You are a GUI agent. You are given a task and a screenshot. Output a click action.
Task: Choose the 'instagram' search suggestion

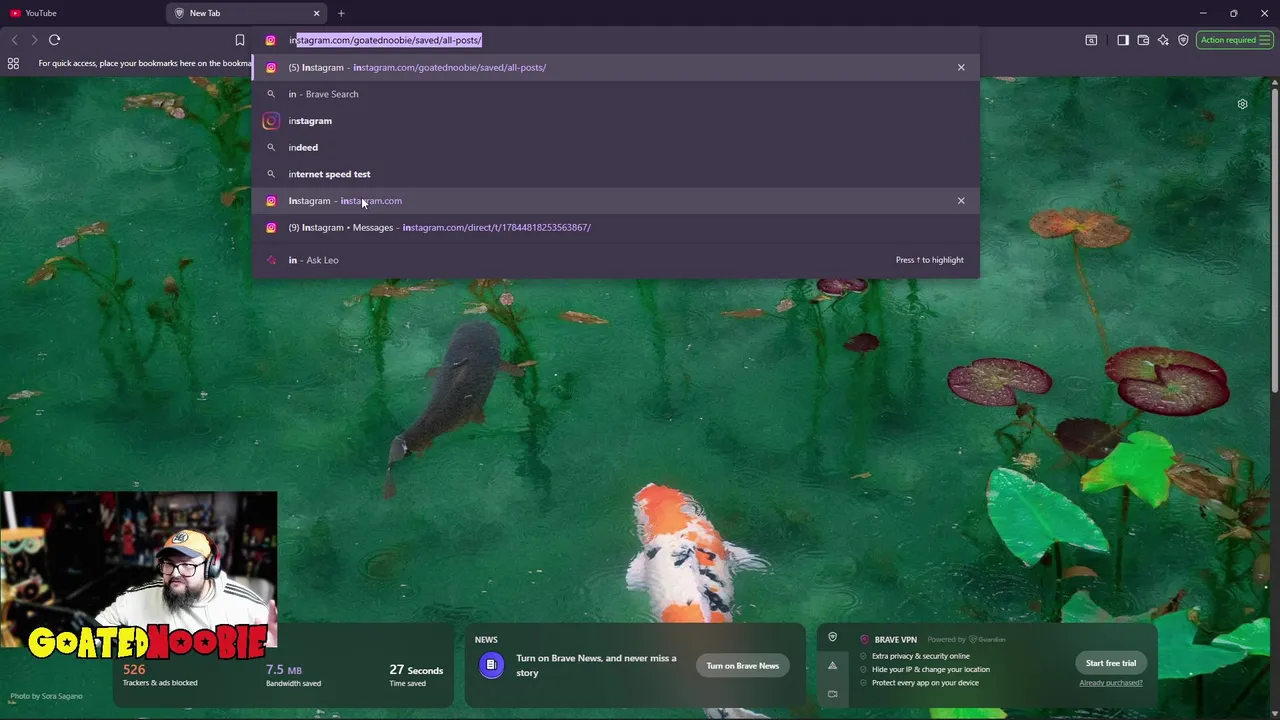pyautogui.click(x=615, y=120)
